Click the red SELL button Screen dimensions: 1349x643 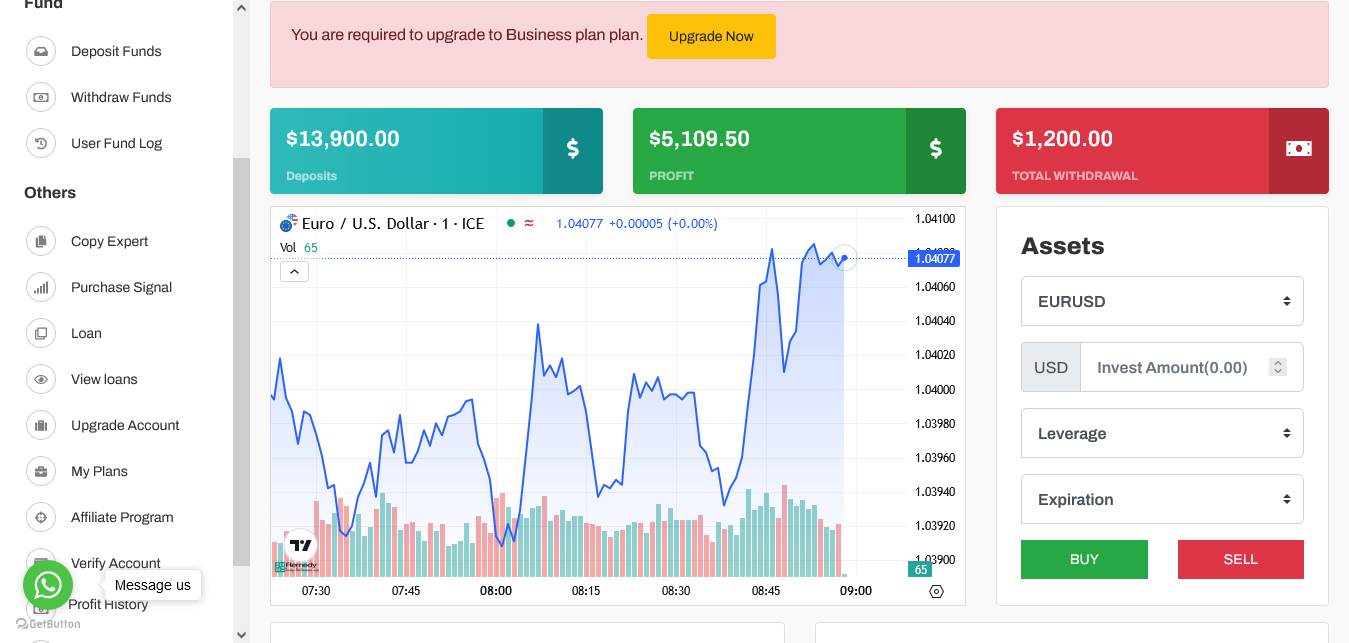pos(1241,559)
